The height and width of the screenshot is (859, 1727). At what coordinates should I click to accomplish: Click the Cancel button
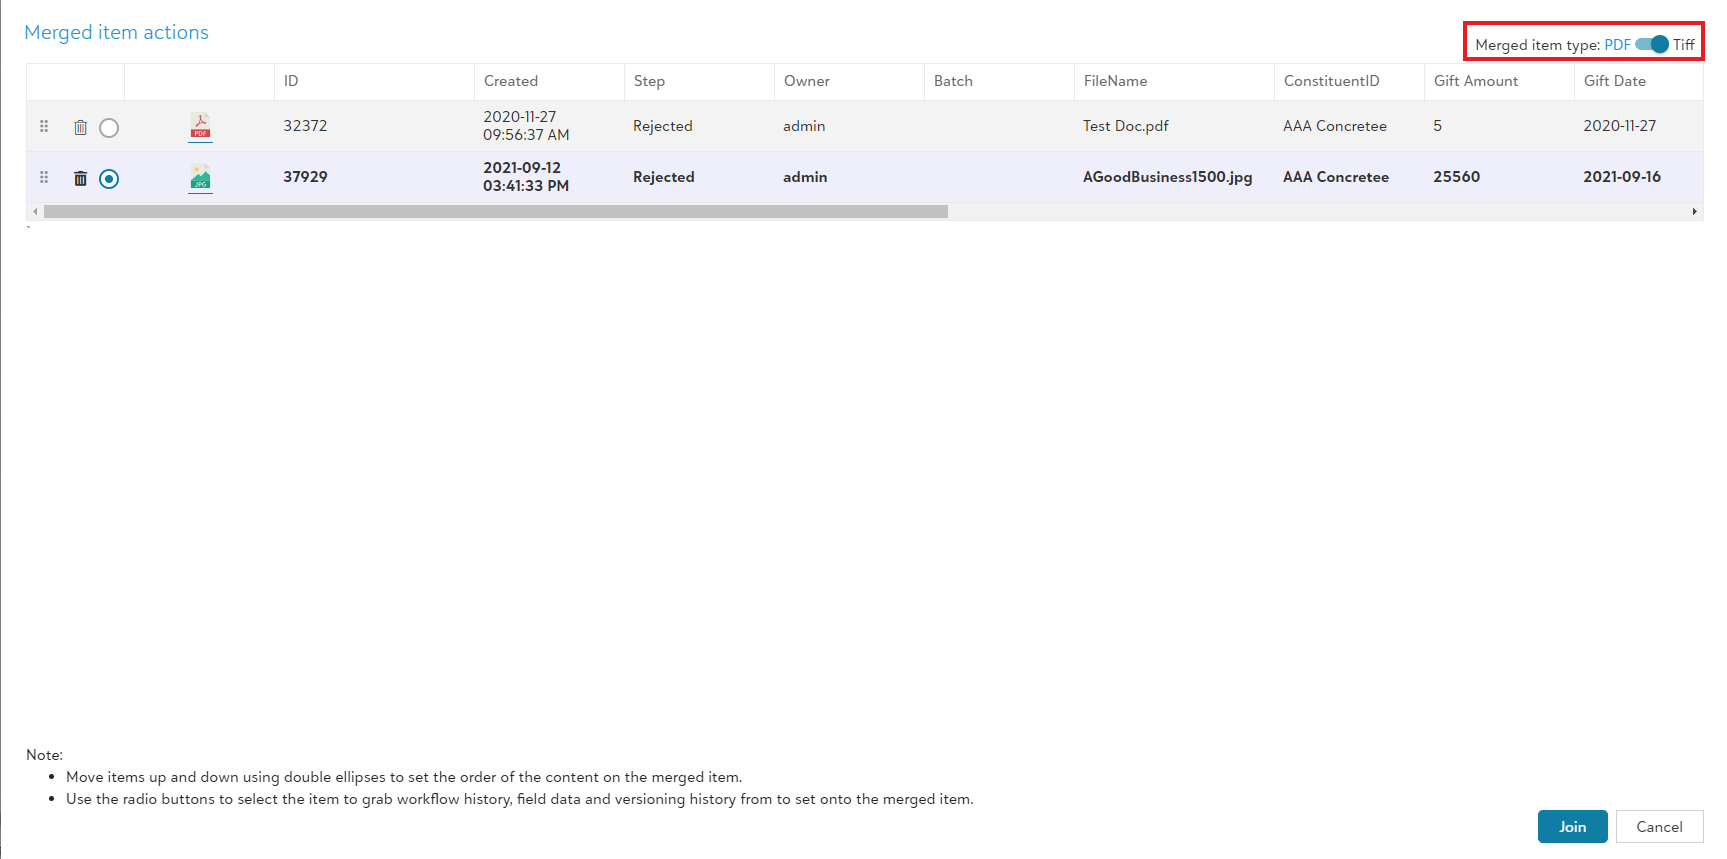coord(1659,826)
